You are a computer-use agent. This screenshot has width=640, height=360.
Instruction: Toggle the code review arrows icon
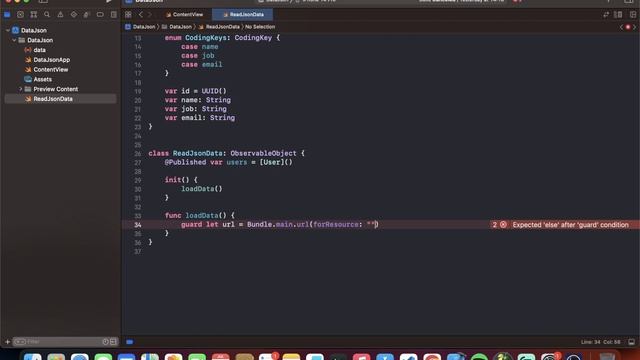pos(606,15)
